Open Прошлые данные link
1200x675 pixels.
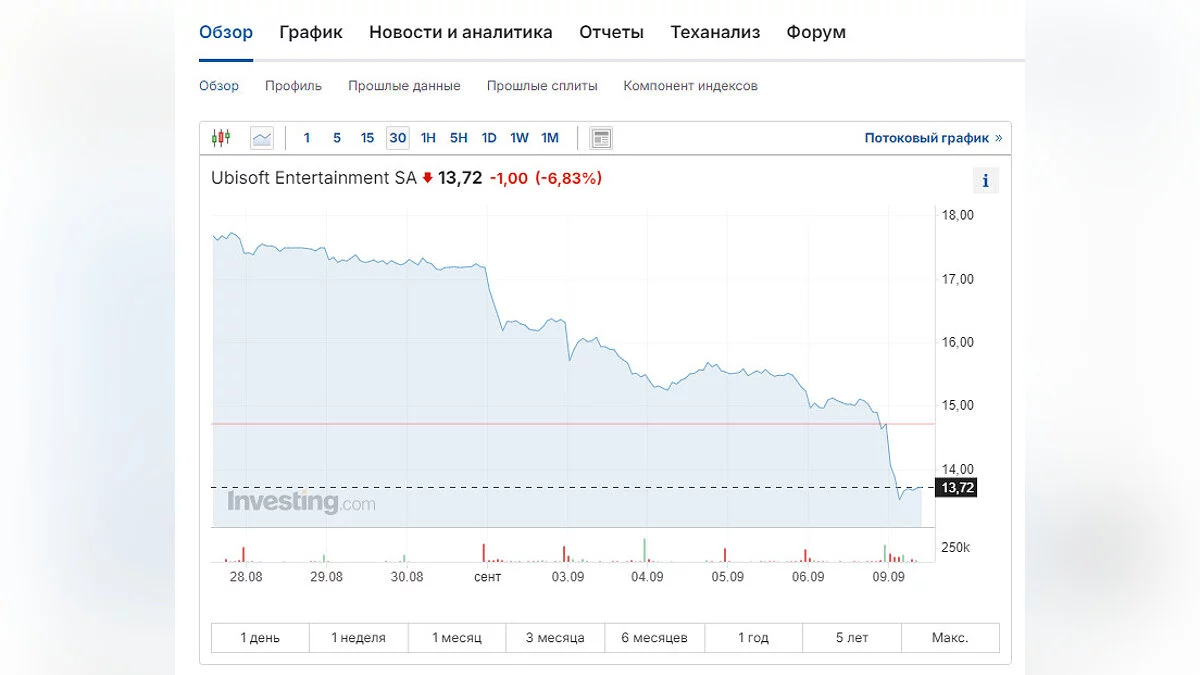pos(404,86)
